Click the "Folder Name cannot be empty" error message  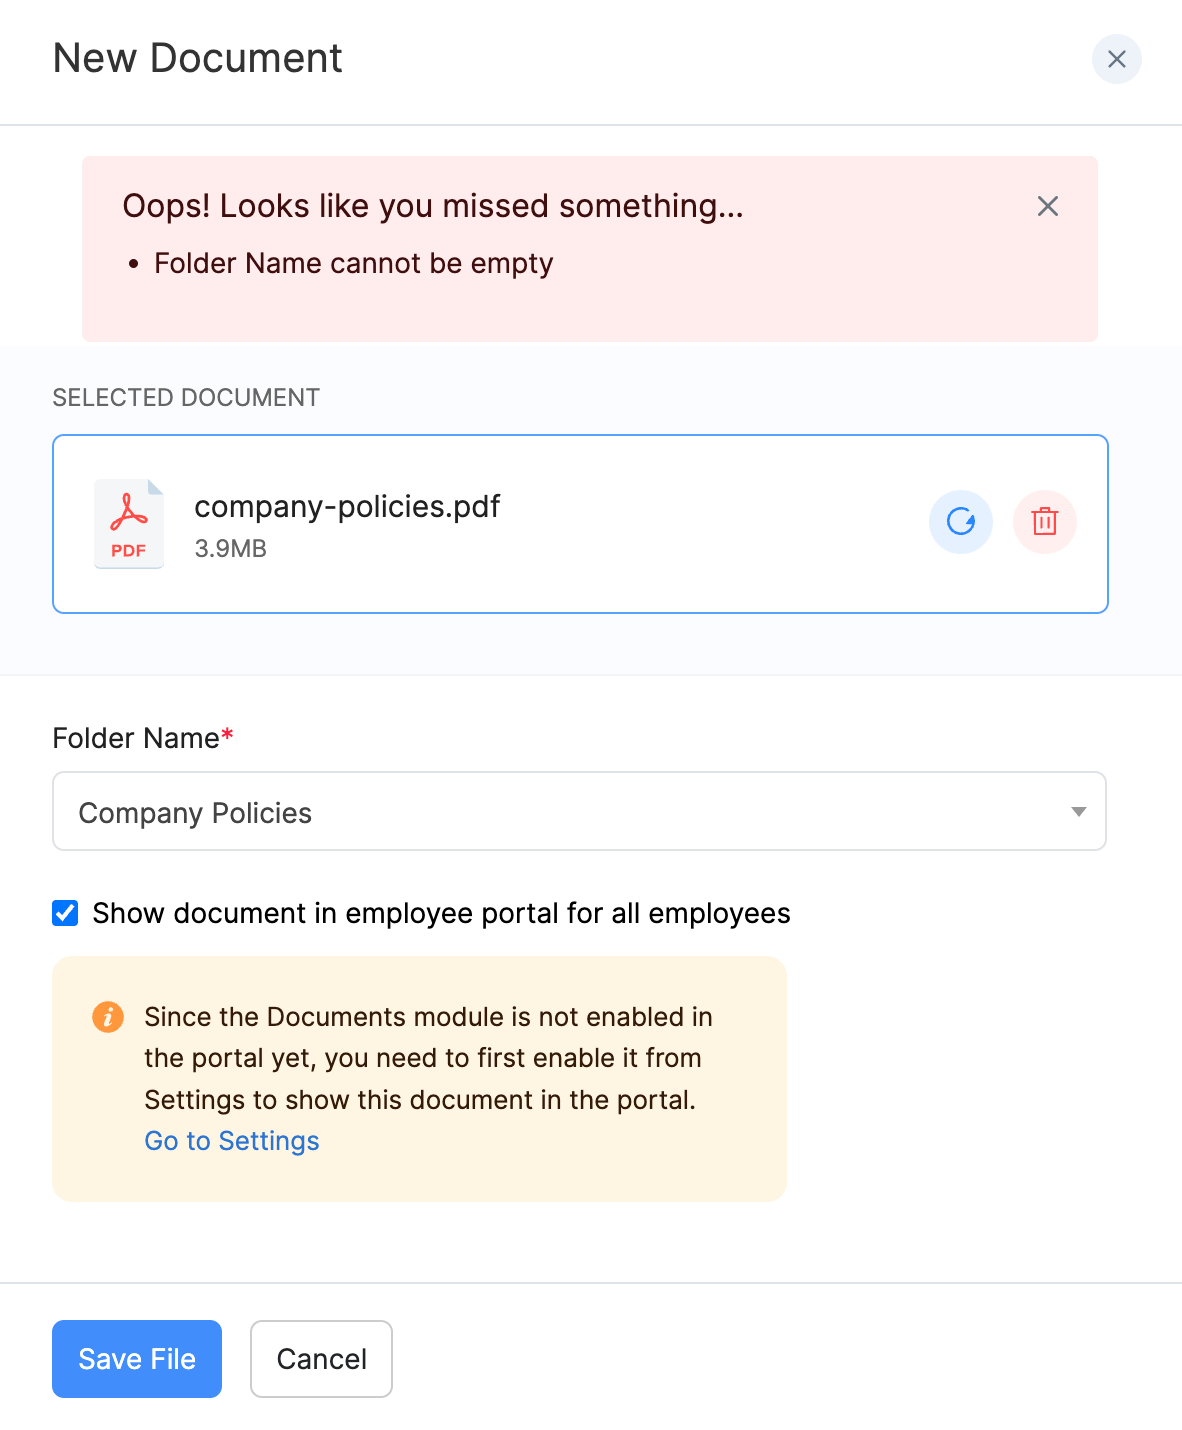coord(353,264)
